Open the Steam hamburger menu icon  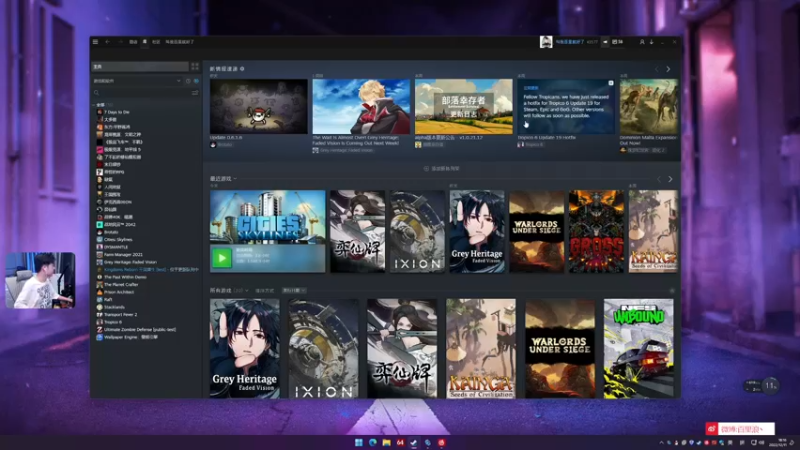[x=95, y=42]
